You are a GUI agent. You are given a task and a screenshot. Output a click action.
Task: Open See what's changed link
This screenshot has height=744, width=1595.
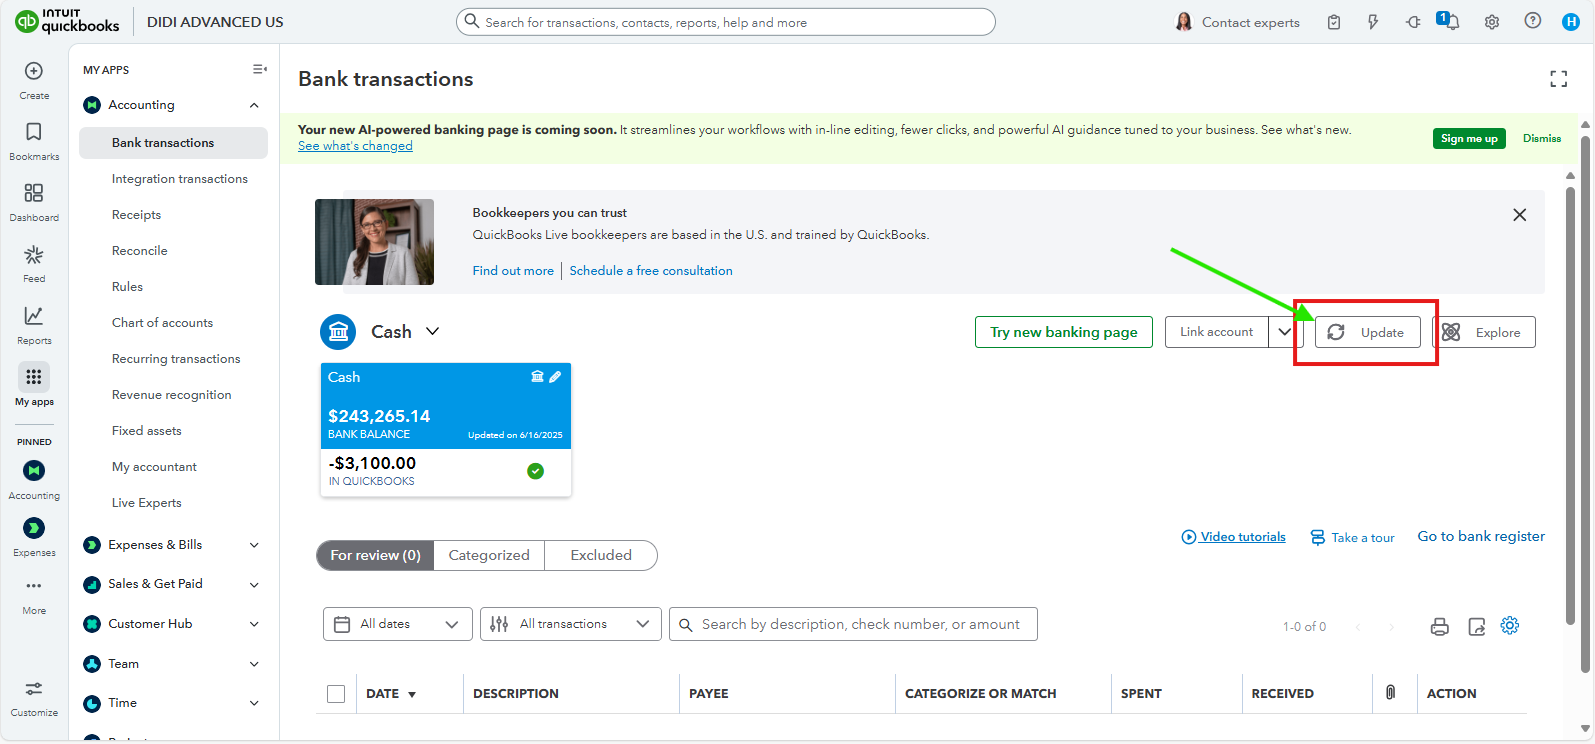pyautogui.click(x=355, y=146)
